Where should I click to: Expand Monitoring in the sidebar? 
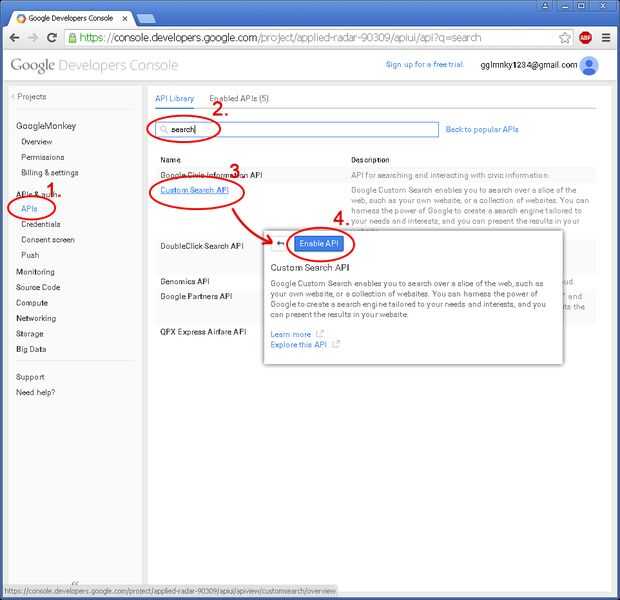(x=35, y=272)
